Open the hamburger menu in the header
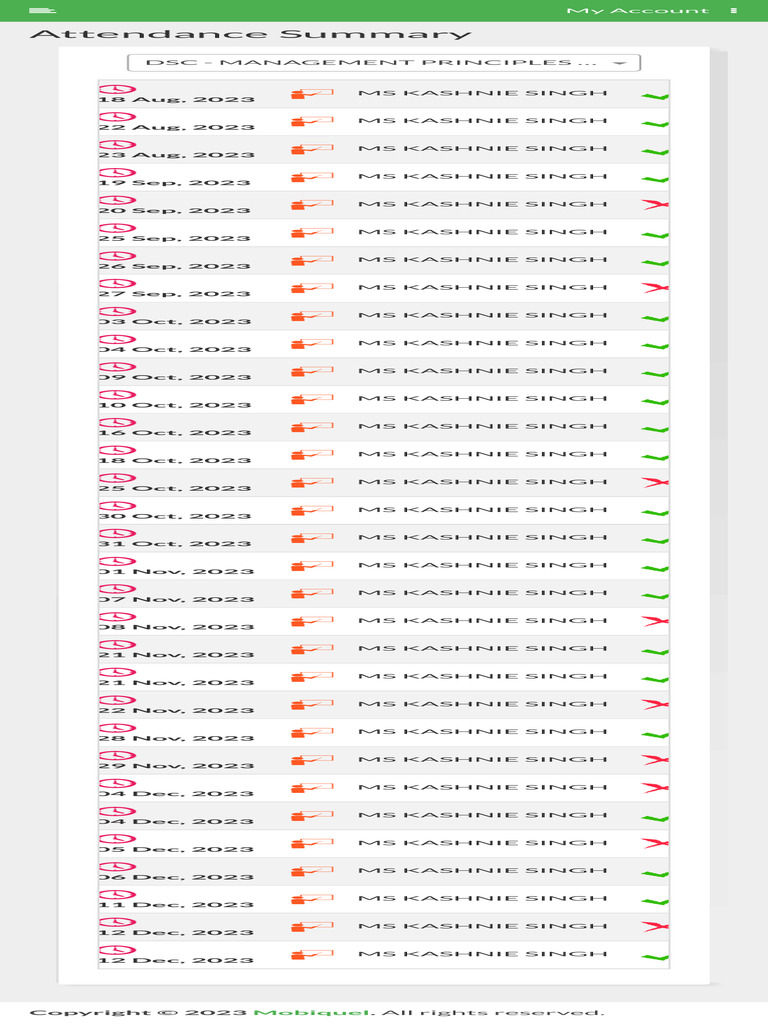The width and height of the screenshot is (768, 1024). (x=42, y=10)
